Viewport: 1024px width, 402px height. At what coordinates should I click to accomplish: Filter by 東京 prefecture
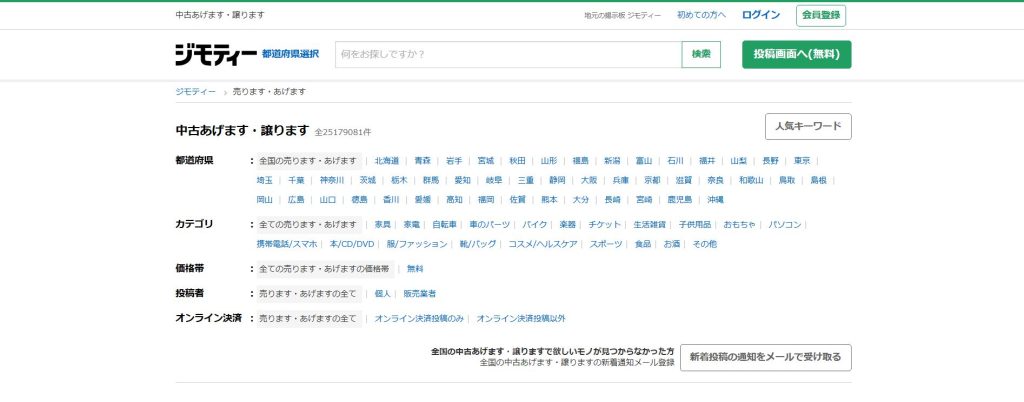click(802, 160)
